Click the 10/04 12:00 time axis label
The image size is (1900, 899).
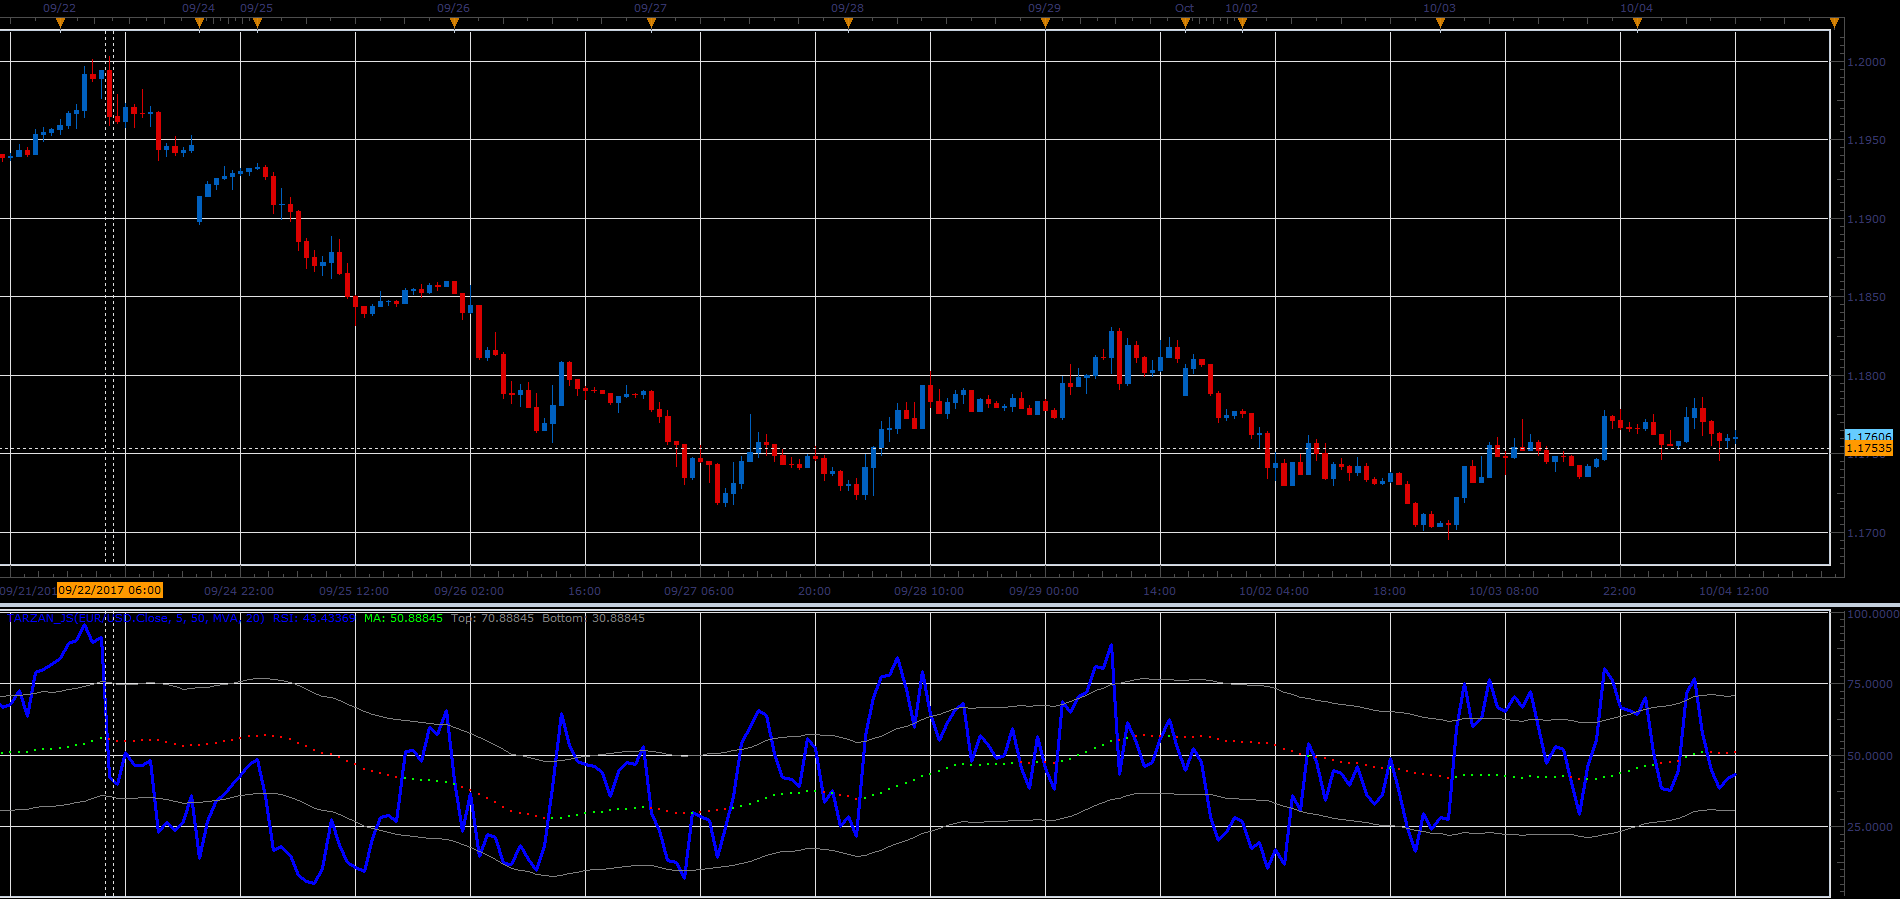click(x=1734, y=591)
